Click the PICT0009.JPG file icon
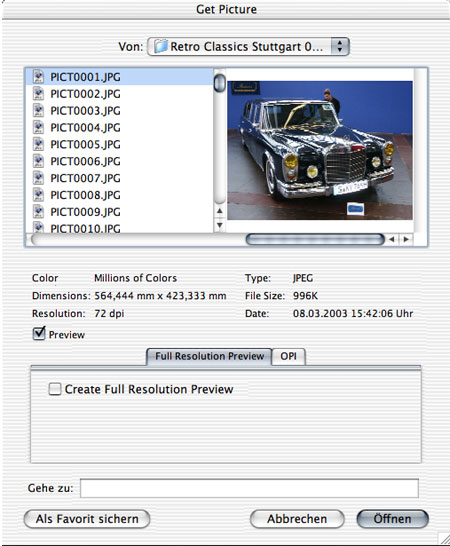Screen dimensions: 450x546 tap(38, 212)
